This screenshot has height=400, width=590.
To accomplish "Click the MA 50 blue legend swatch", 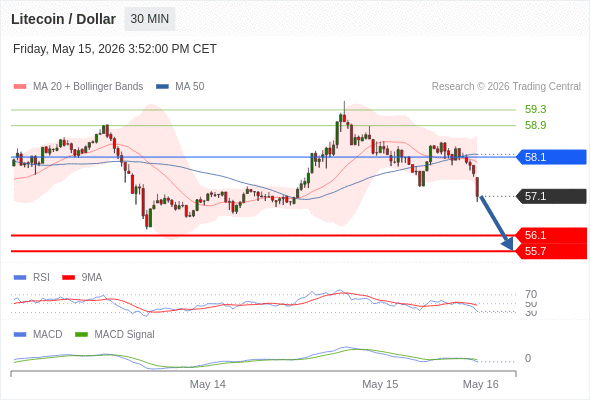I will point(162,87).
